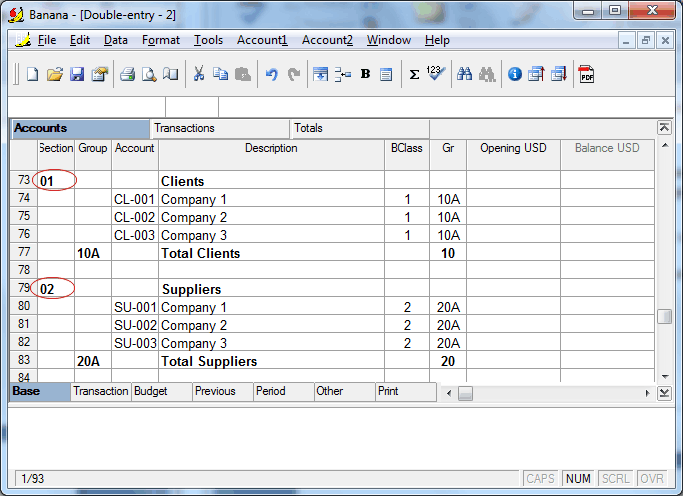Click the row format page icon
683x496 pixels.
pyautogui.click(x=386, y=74)
